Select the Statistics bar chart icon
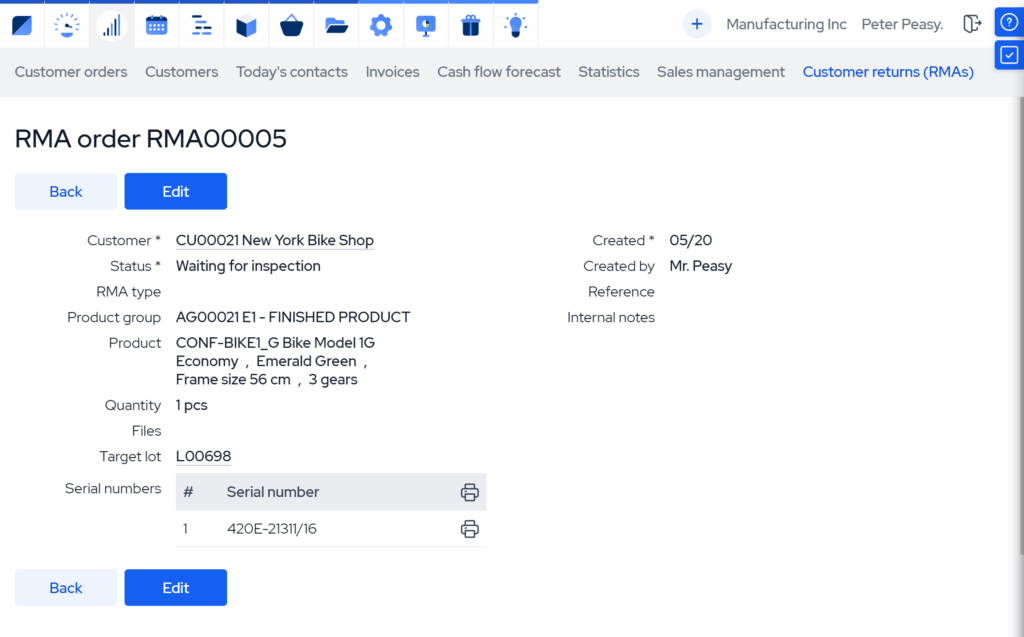This screenshot has height=637, width=1024. 111,24
